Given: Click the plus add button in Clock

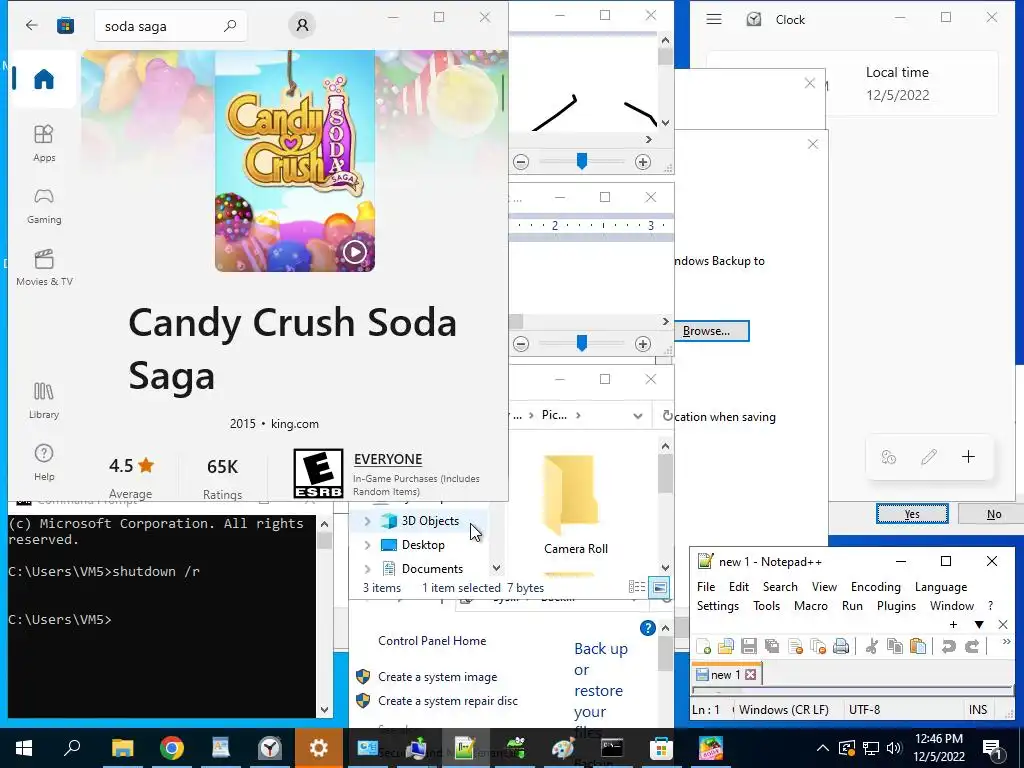Looking at the screenshot, I should pyautogui.click(x=968, y=456).
